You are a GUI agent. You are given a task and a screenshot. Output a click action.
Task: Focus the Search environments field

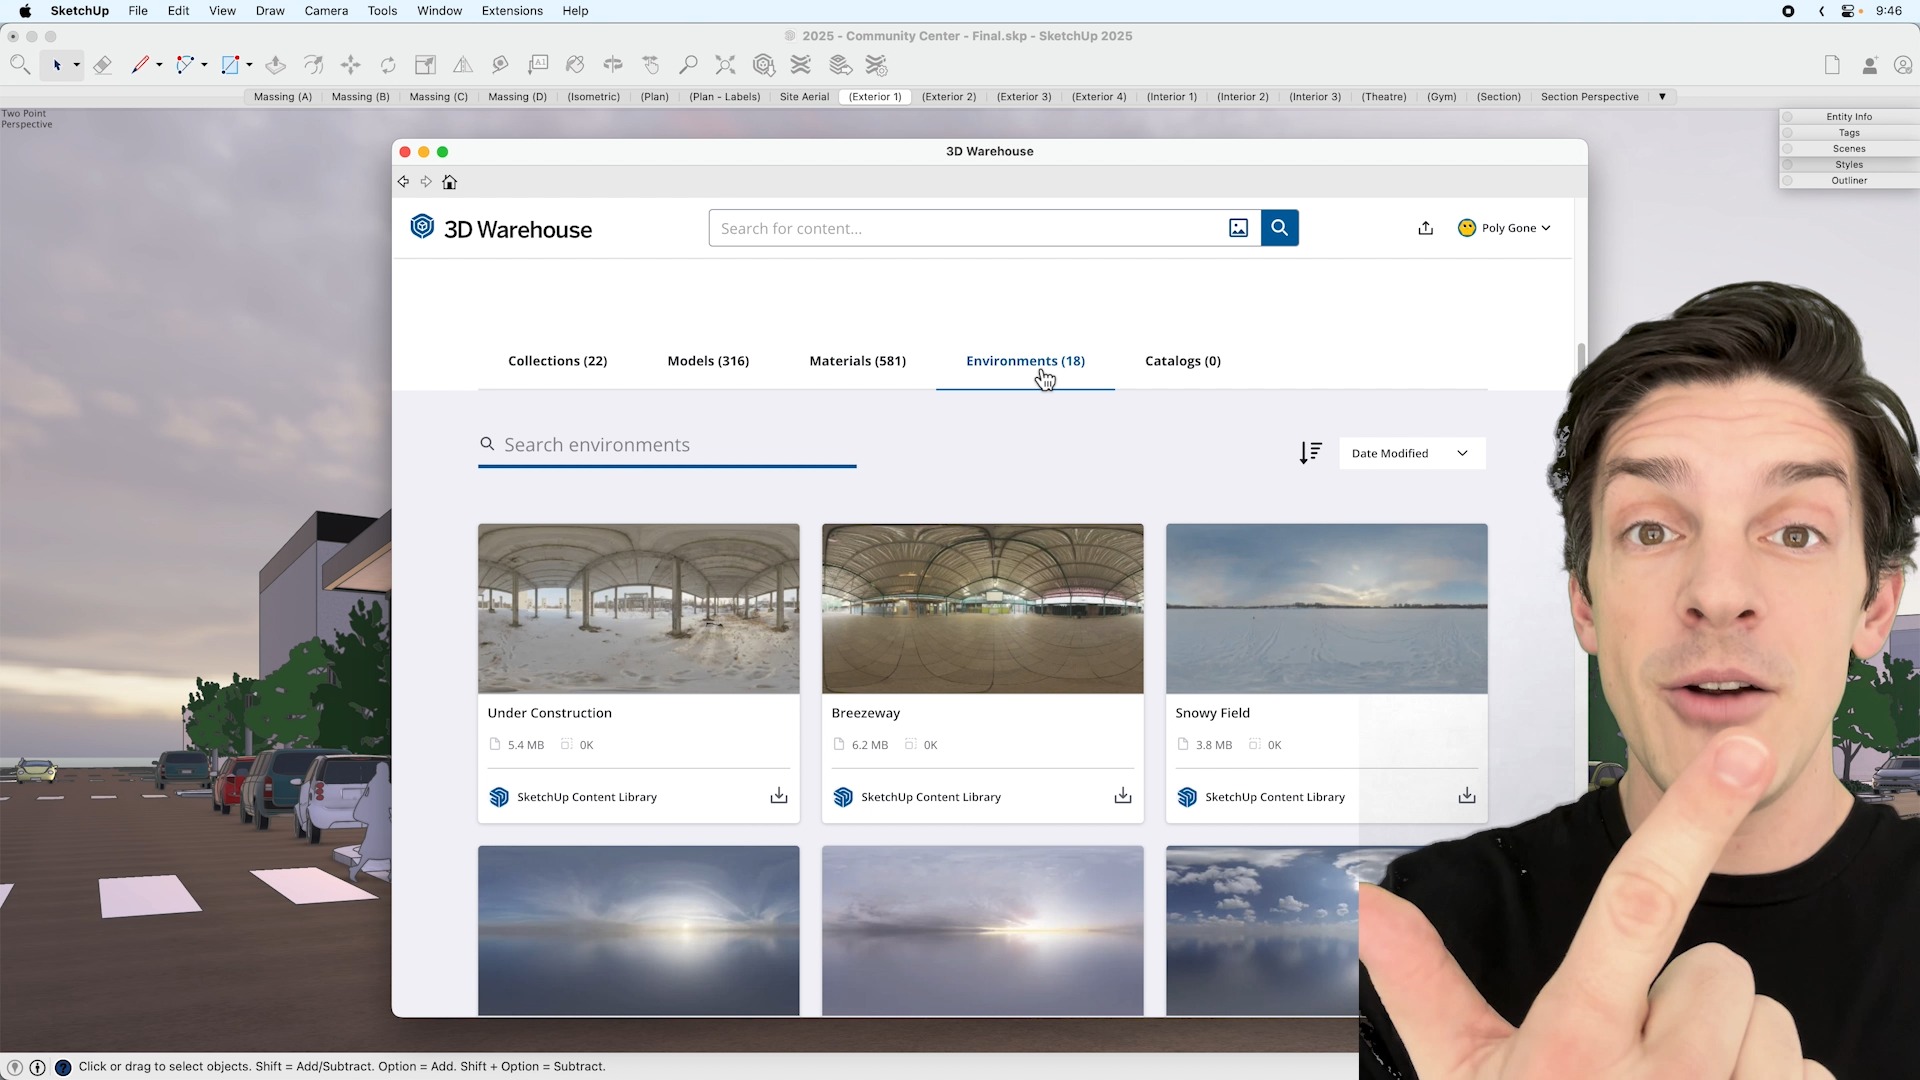[x=667, y=445]
